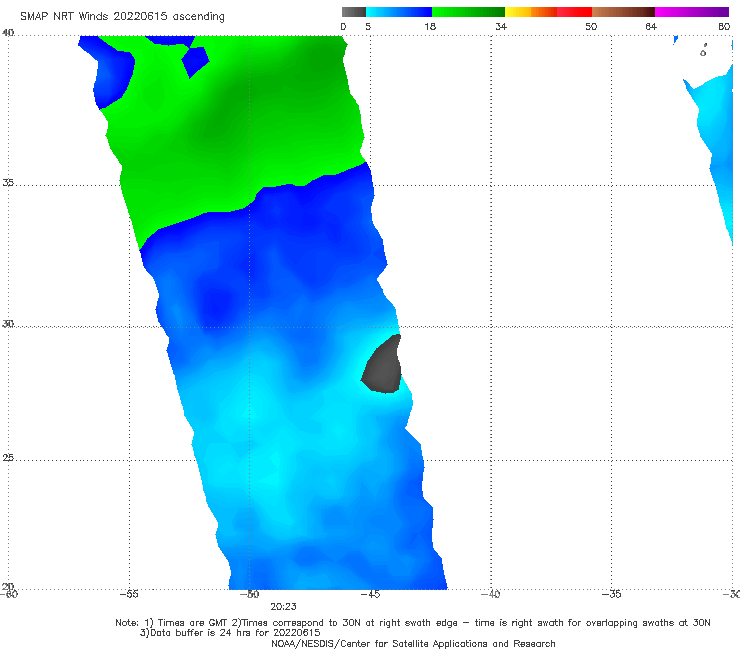Click the '18' color bar tick label

click(430, 26)
